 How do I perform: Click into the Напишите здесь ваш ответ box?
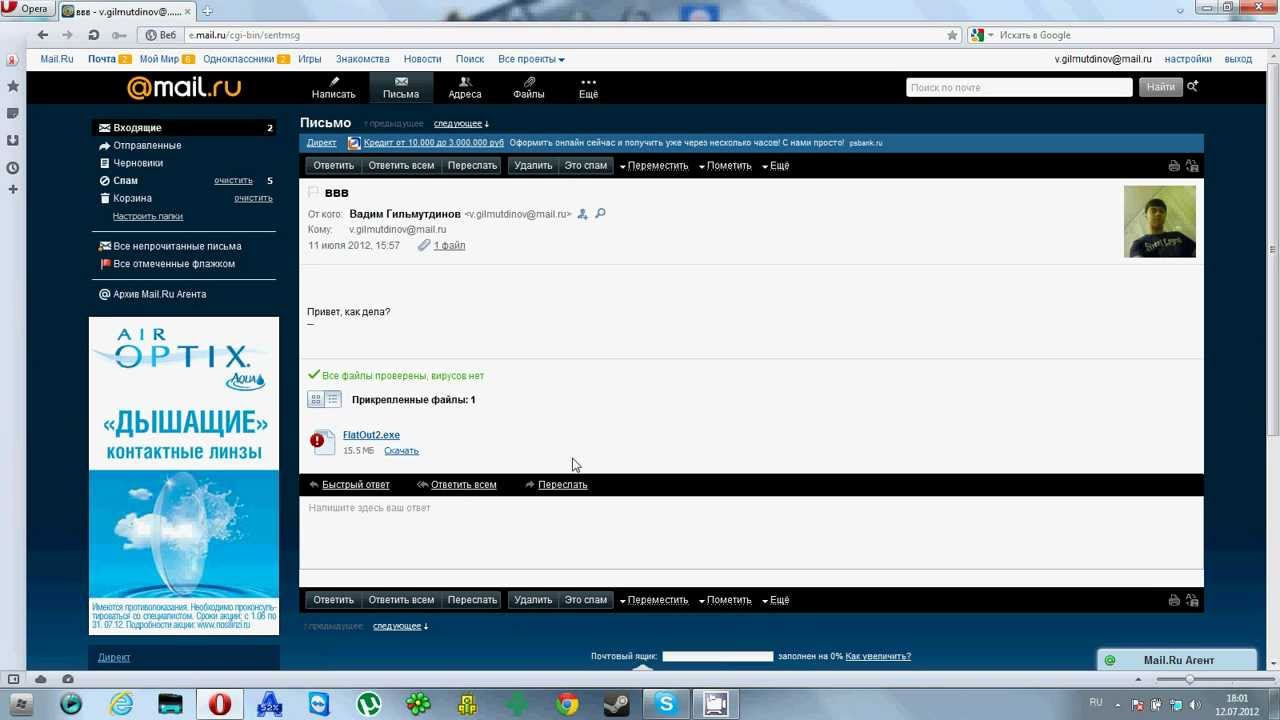point(751,532)
